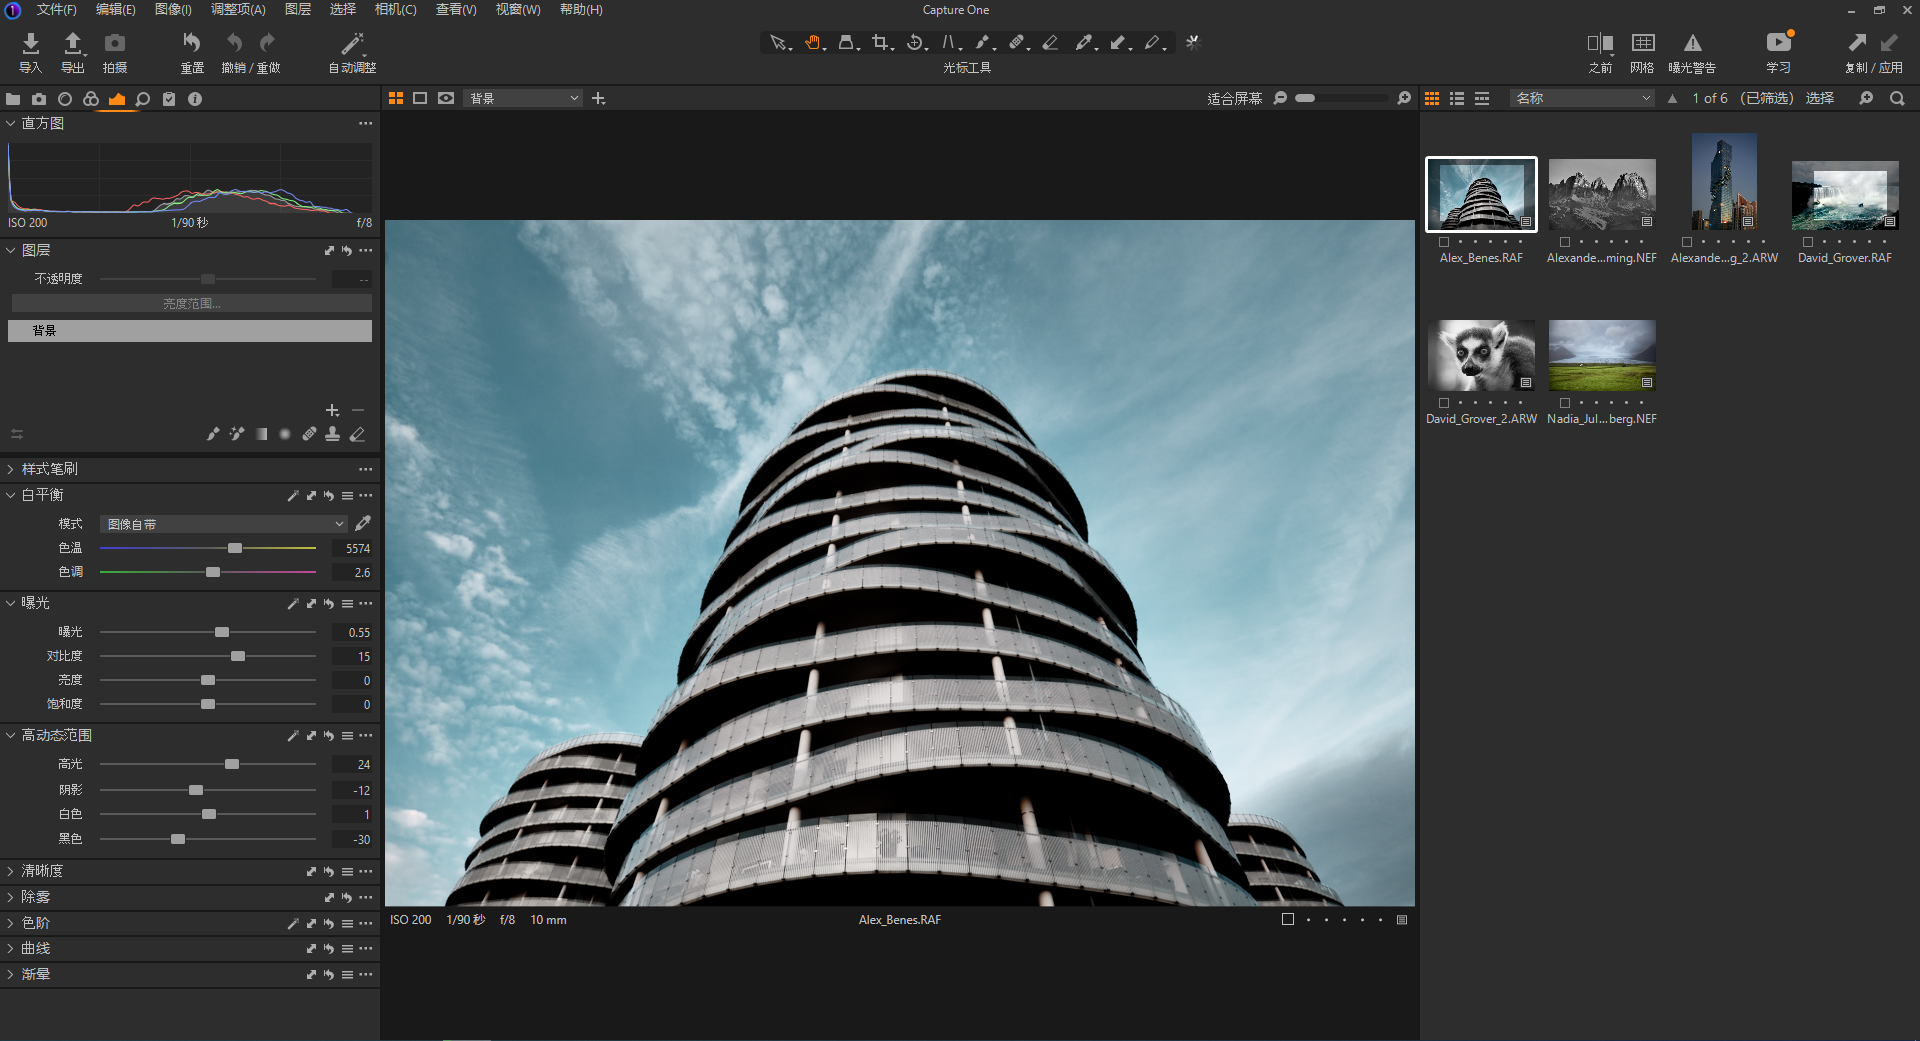Collapse the 曝光 exposure panel
1920x1041 pixels.
11,603
